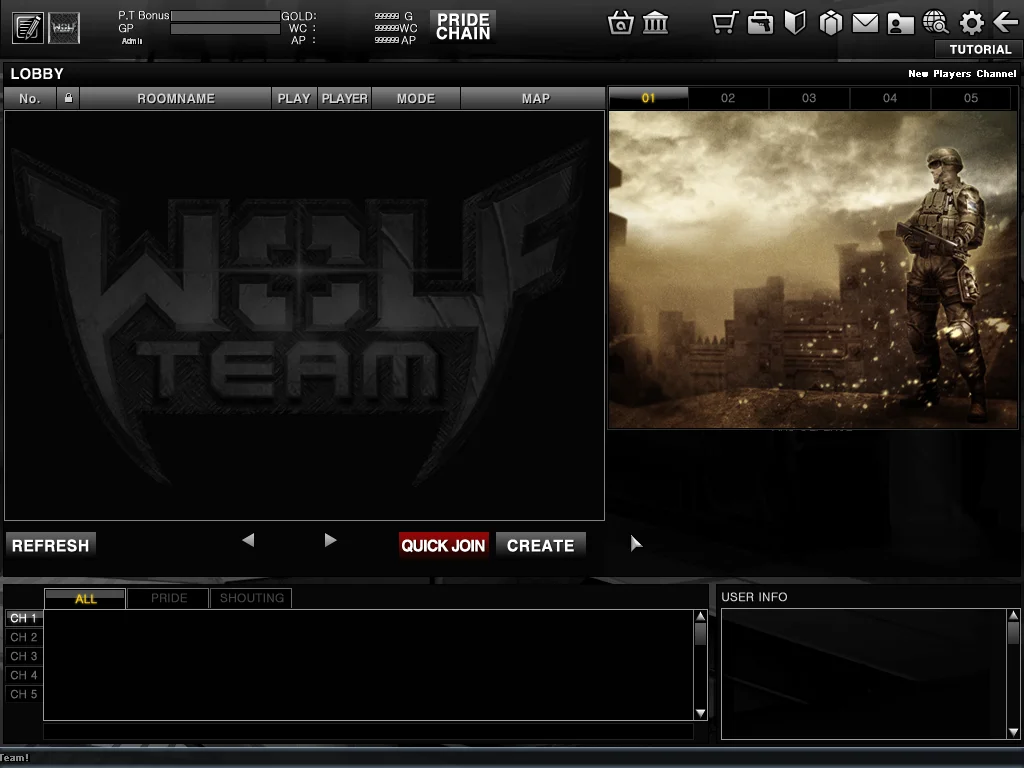Switch to the PRIDE chat tab
1024x768 pixels.
tap(168, 598)
